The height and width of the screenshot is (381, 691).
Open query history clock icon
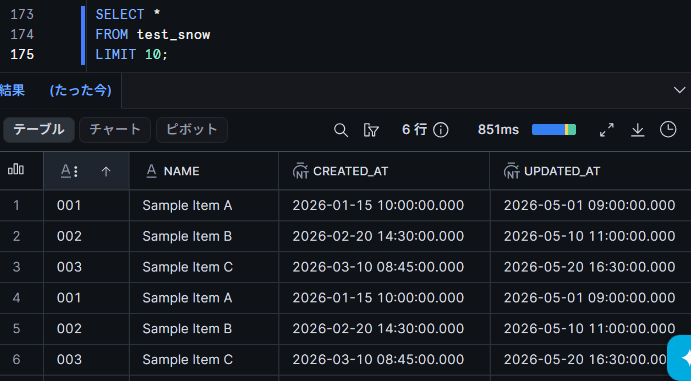click(668, 129)
